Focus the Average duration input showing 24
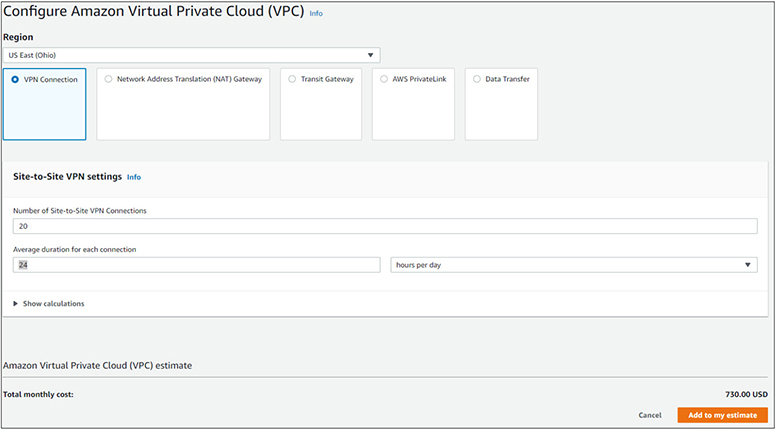Screen dimensions: 776x430 click(x=196, y=265)
